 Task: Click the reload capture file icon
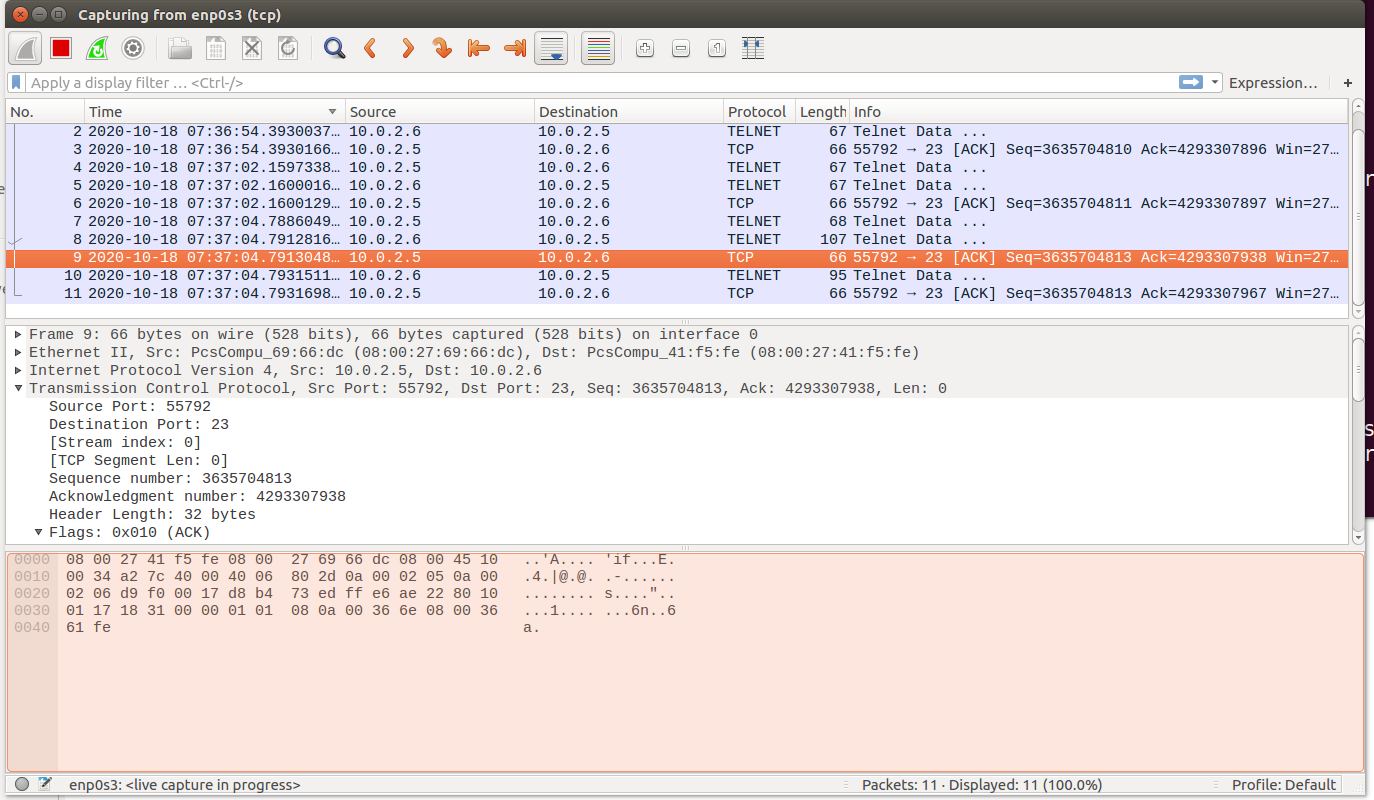tap(288, 48)
